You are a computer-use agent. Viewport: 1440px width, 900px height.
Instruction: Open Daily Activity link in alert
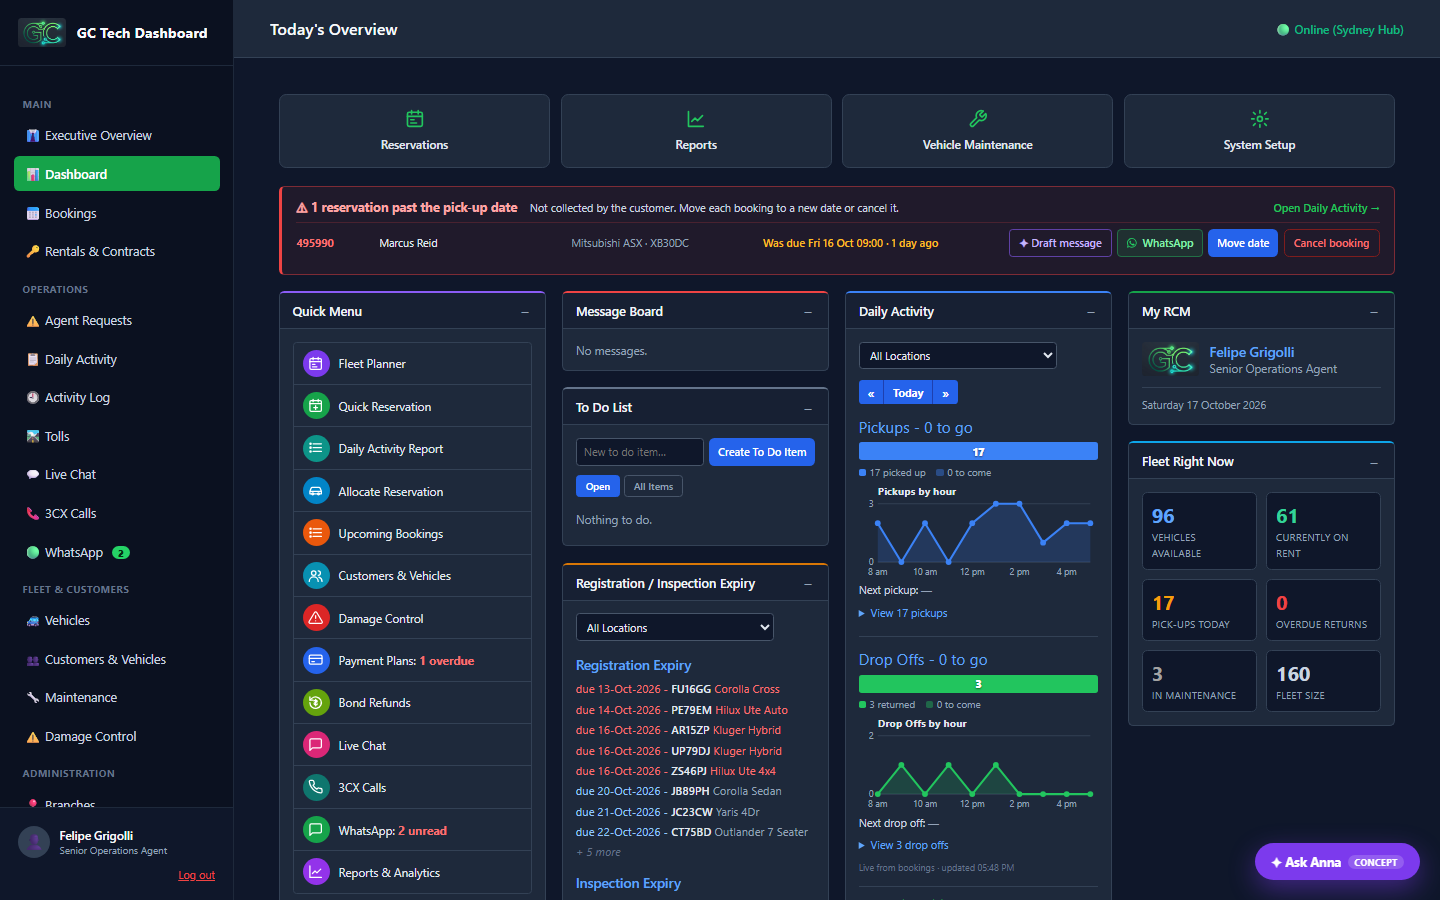click(x=1326, y=208)
